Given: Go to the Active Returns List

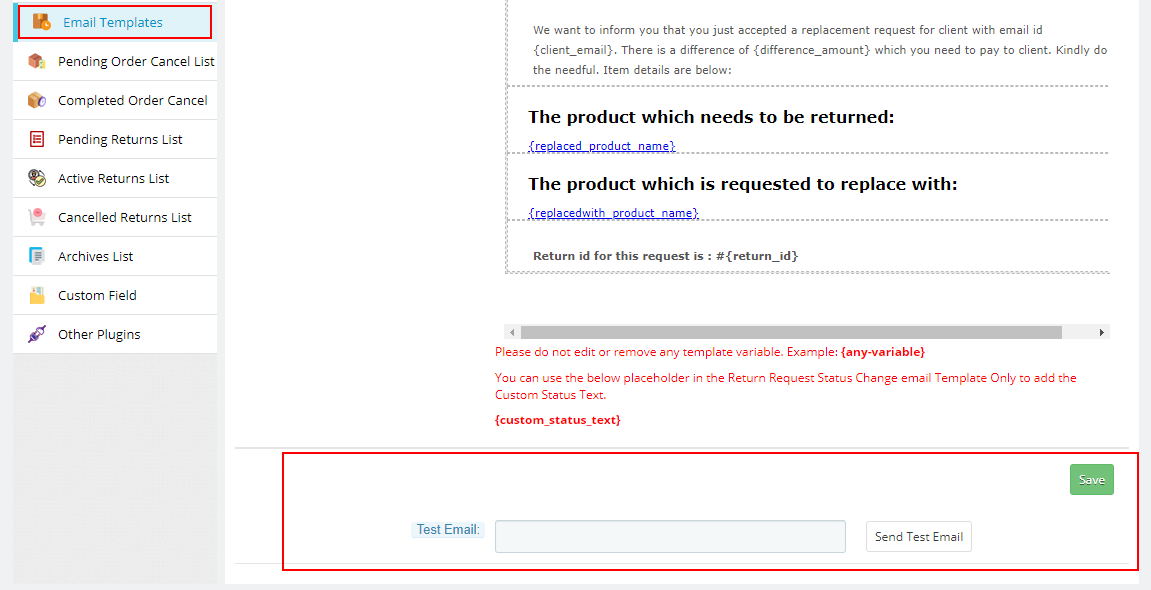Looking at the screenshot, I should click(x=113, y=178).
